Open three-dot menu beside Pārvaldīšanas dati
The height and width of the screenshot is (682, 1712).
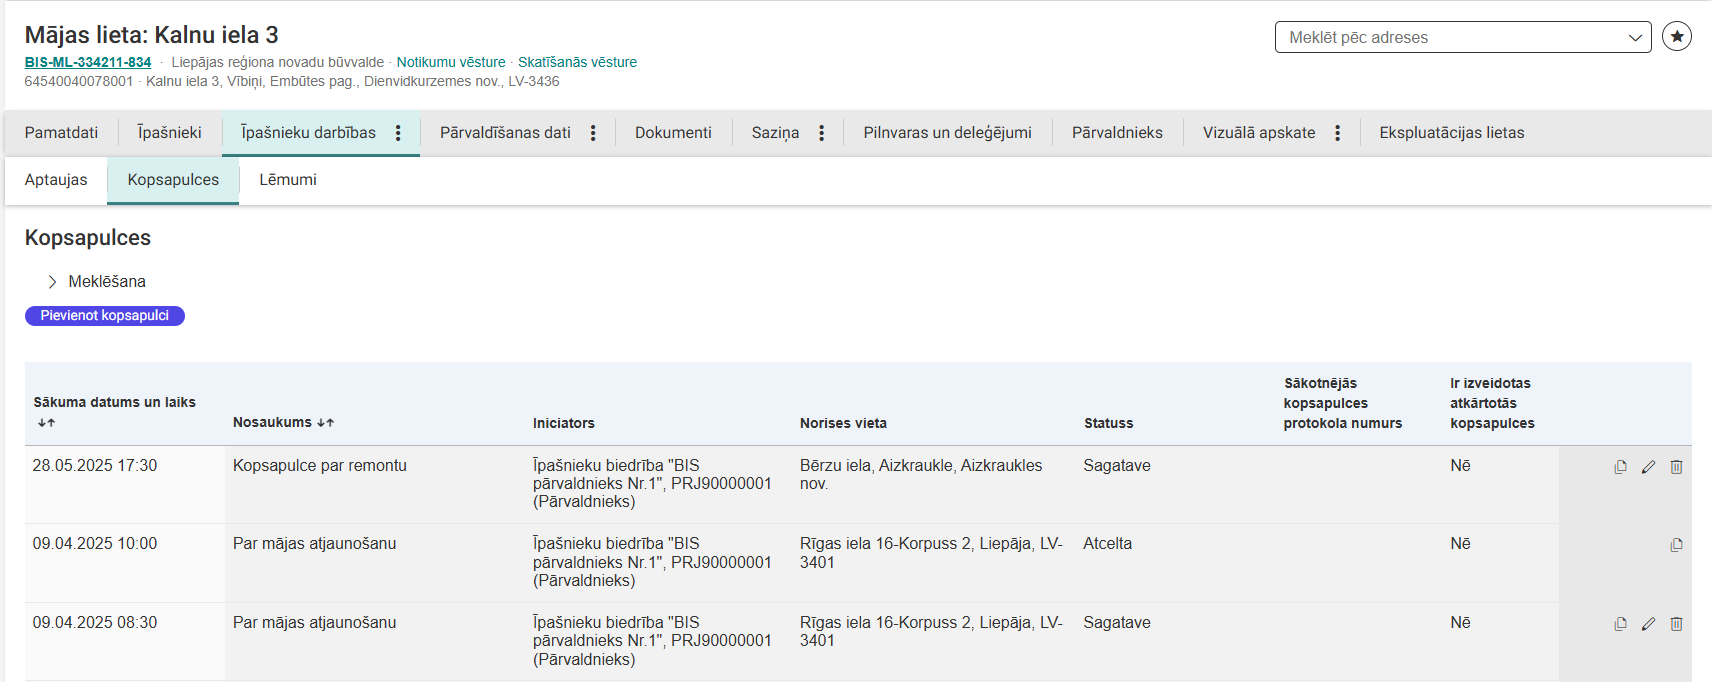(593, 133)
